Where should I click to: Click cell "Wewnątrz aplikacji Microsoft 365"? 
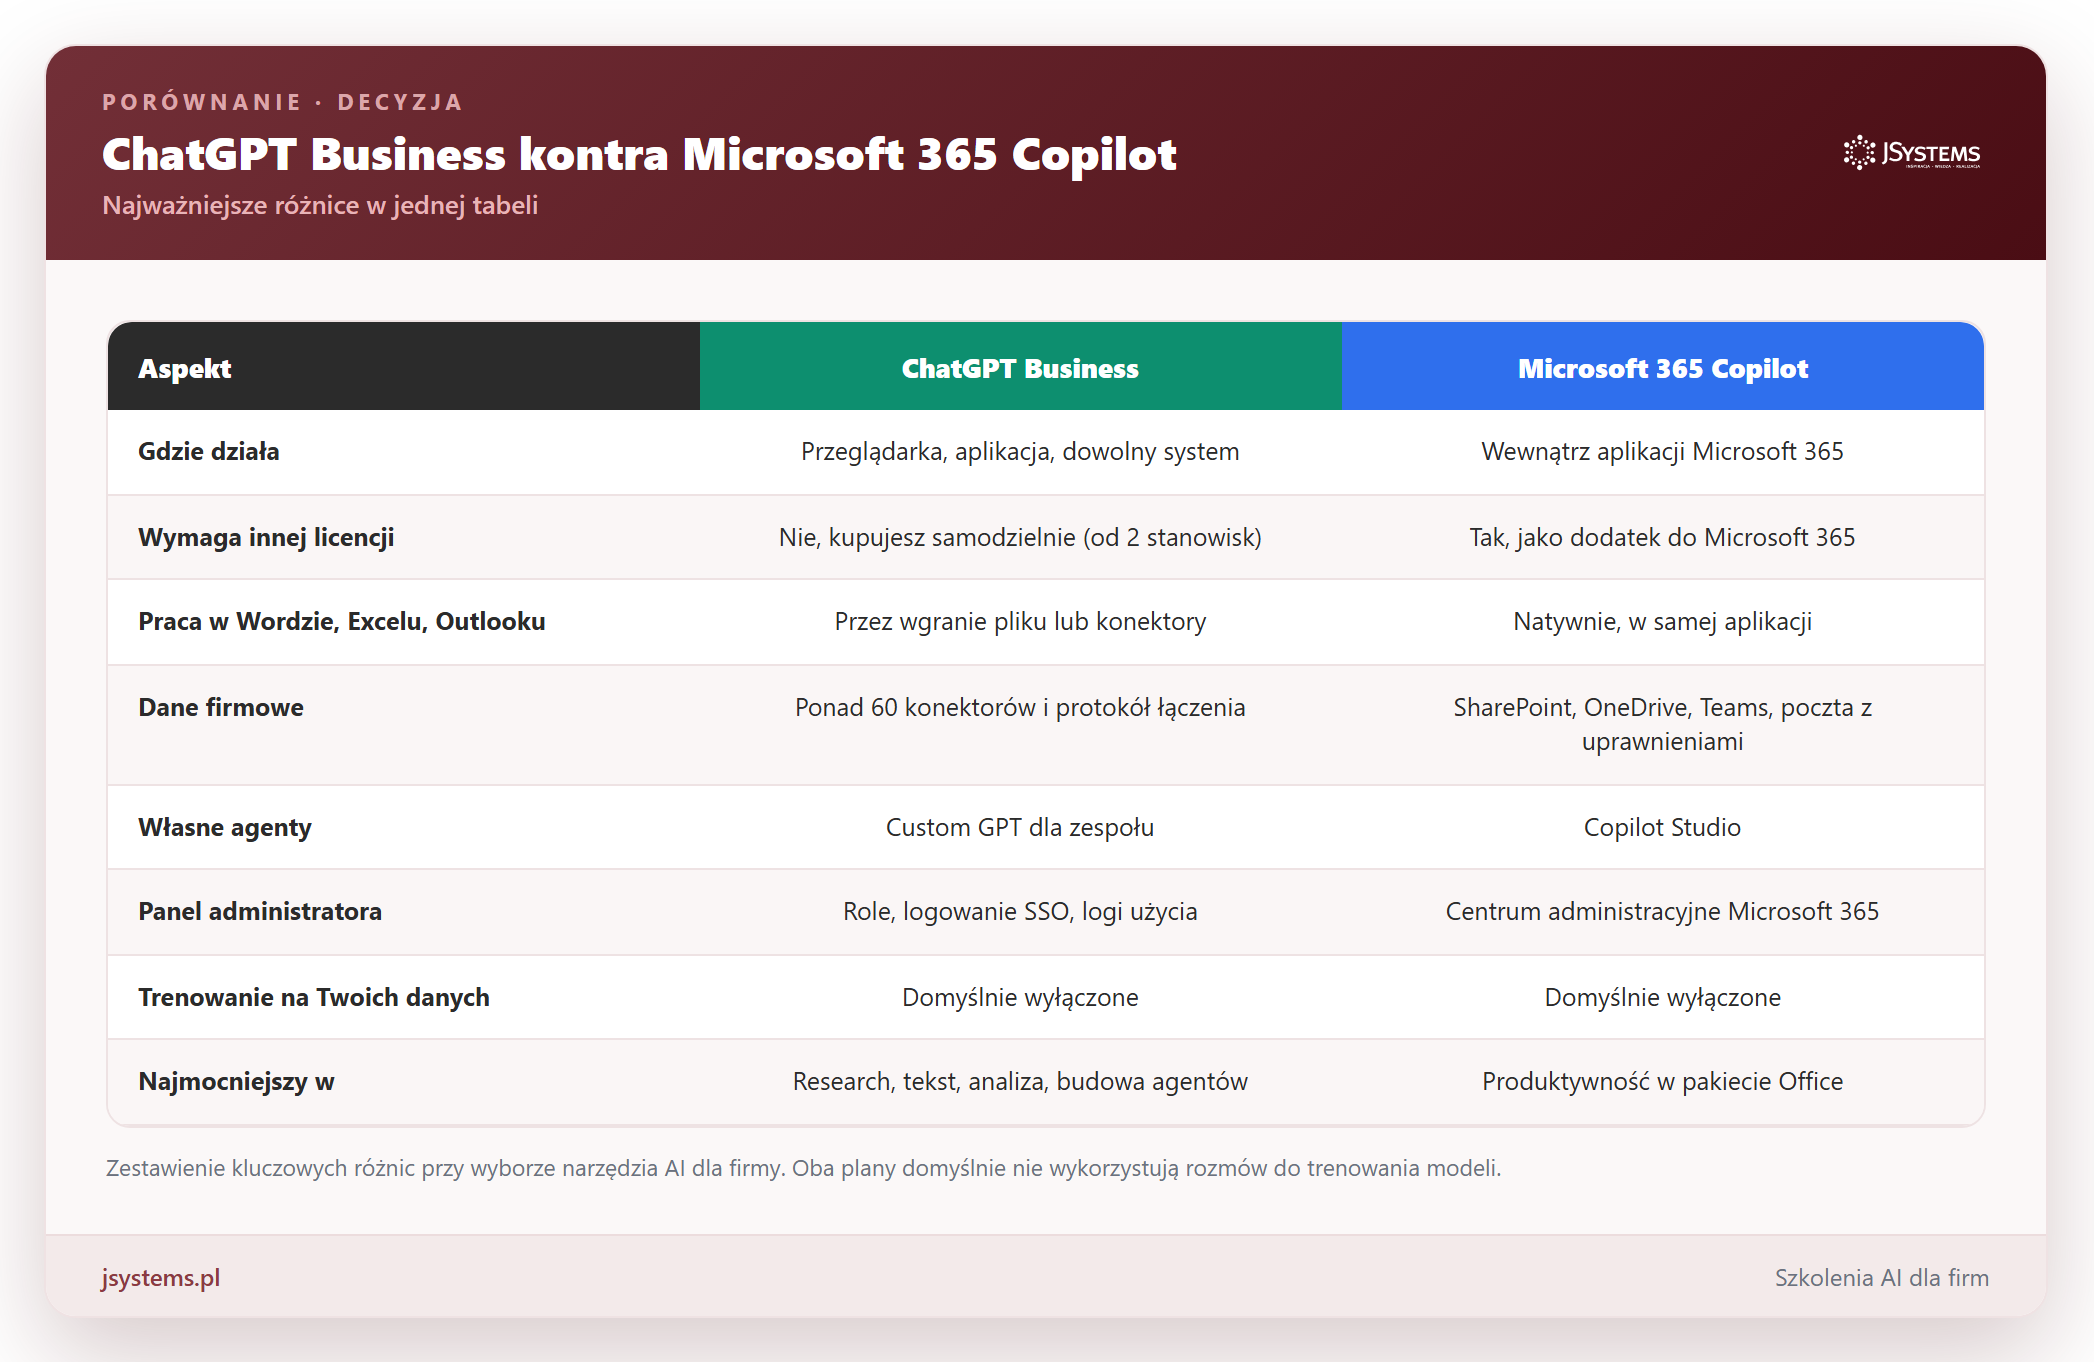1662,452
